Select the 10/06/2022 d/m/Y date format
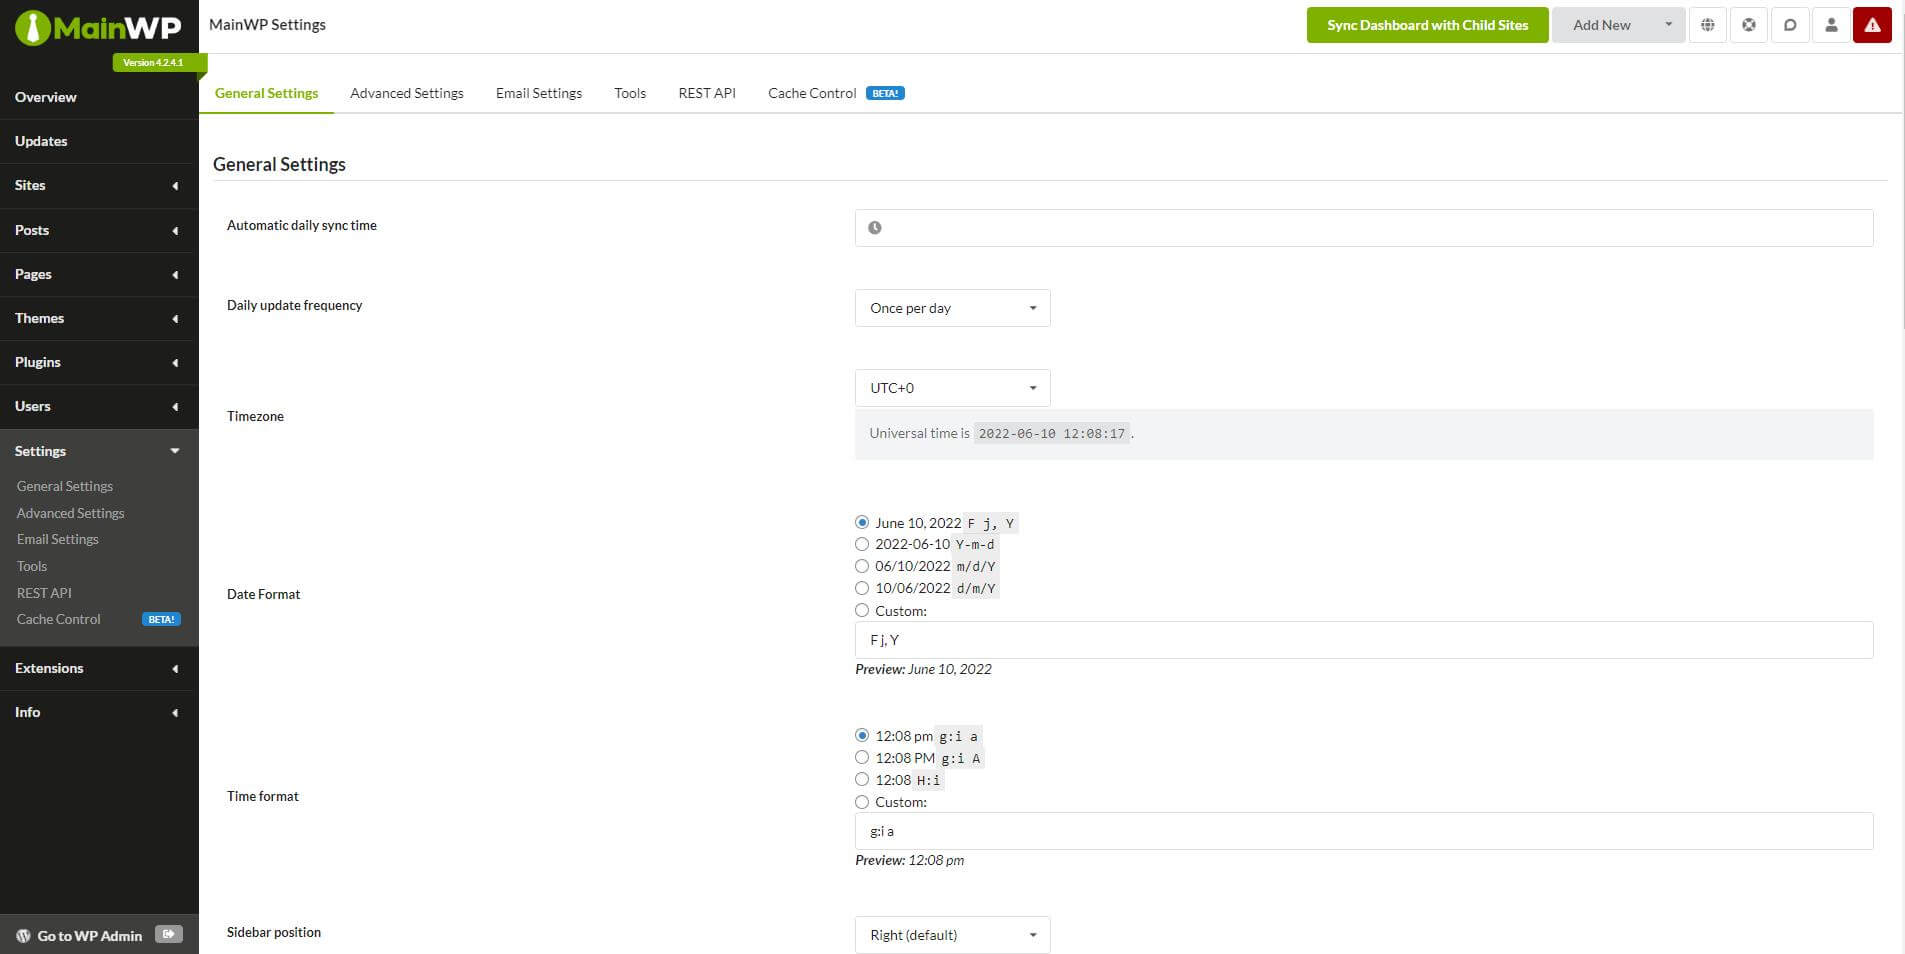This screenshot has width=1905, height=954. coord(862,588)
